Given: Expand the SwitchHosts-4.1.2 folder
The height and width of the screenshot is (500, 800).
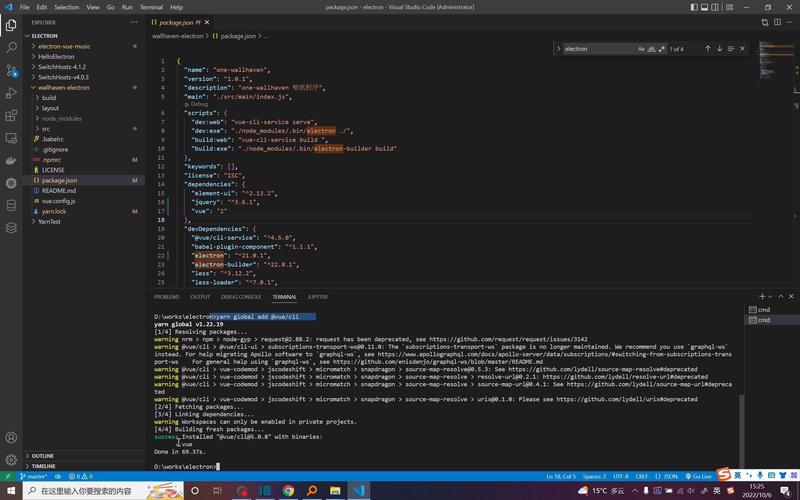Looking at the screenshot, I should [x=62, y=67].
